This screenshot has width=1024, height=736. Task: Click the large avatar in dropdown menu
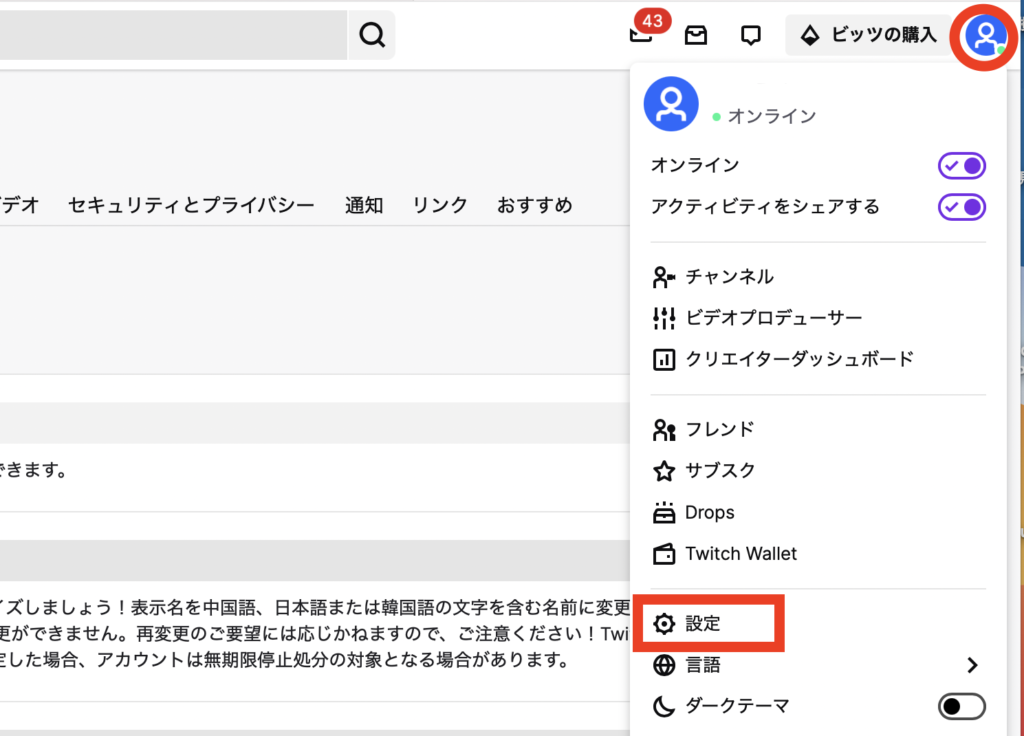(671, 104)
